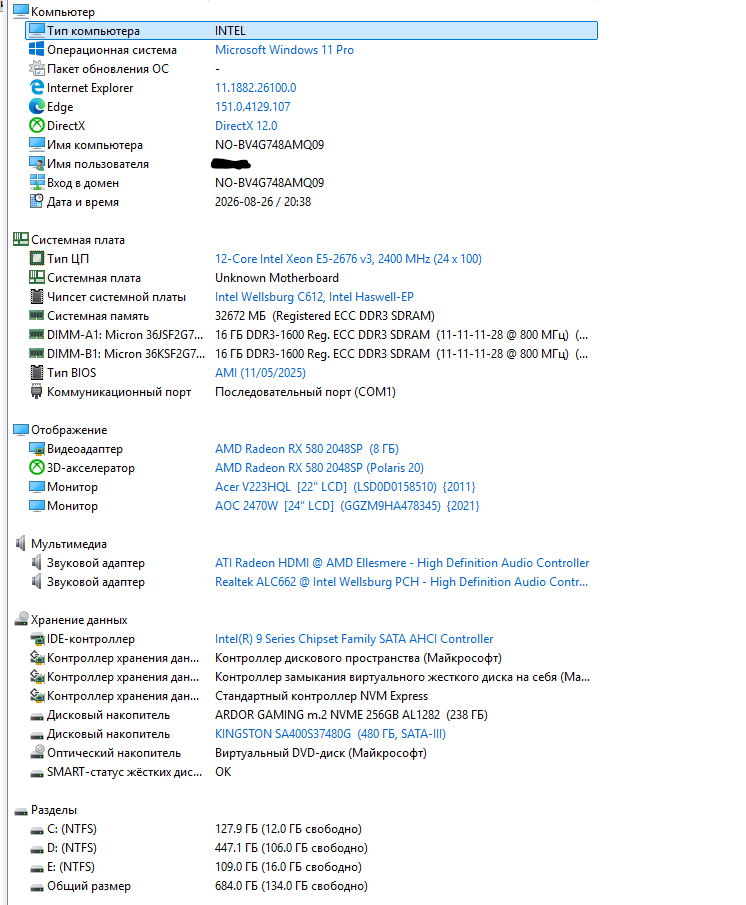Screen dimensions: 746x905
Task: Select the D: (NTFS) partition row
Action: (199, 848)
